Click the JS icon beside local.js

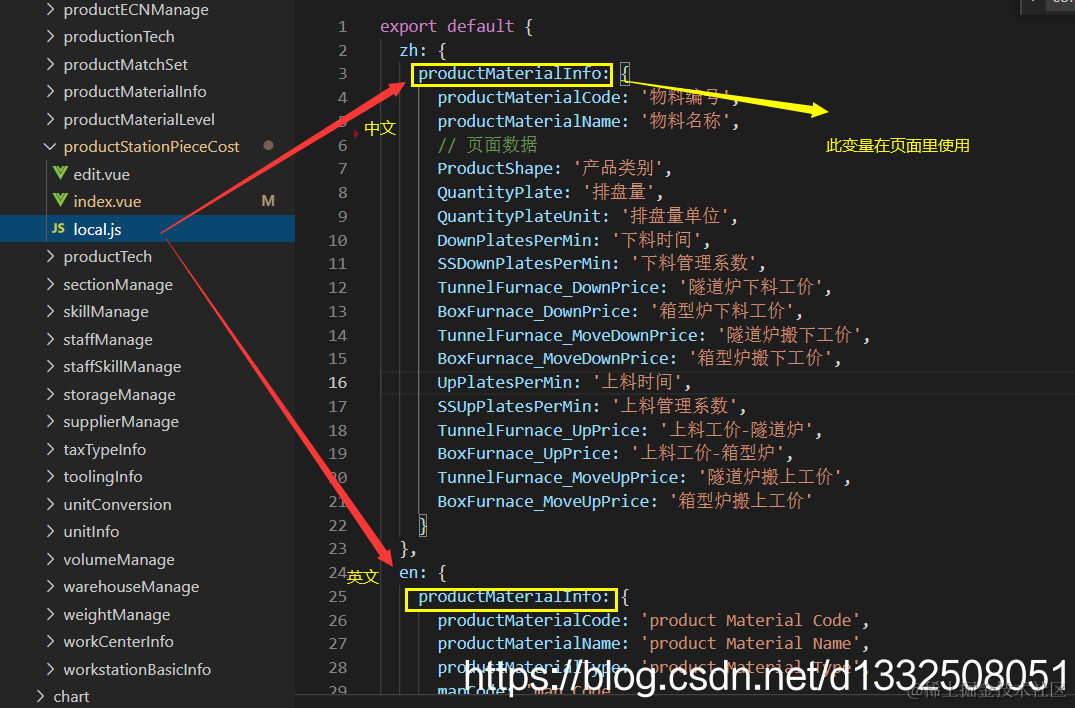click(59, 228)
